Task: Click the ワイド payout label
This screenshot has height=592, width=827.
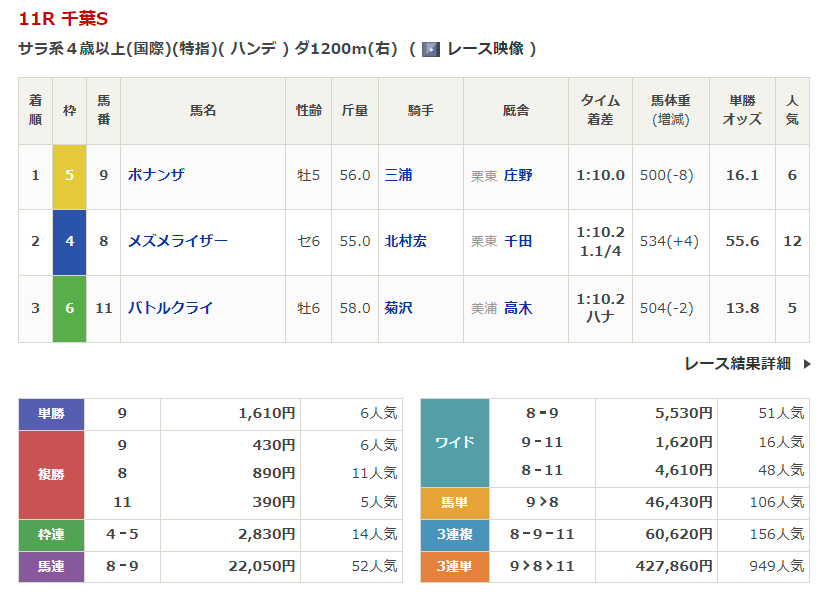Action: pos(455,442)
